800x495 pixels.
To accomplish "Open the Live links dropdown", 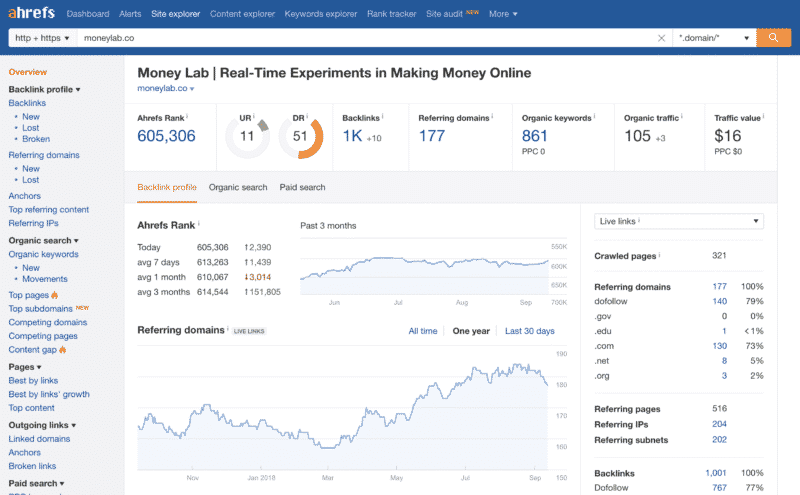I will pyautogui.click(x=679, y=221).
